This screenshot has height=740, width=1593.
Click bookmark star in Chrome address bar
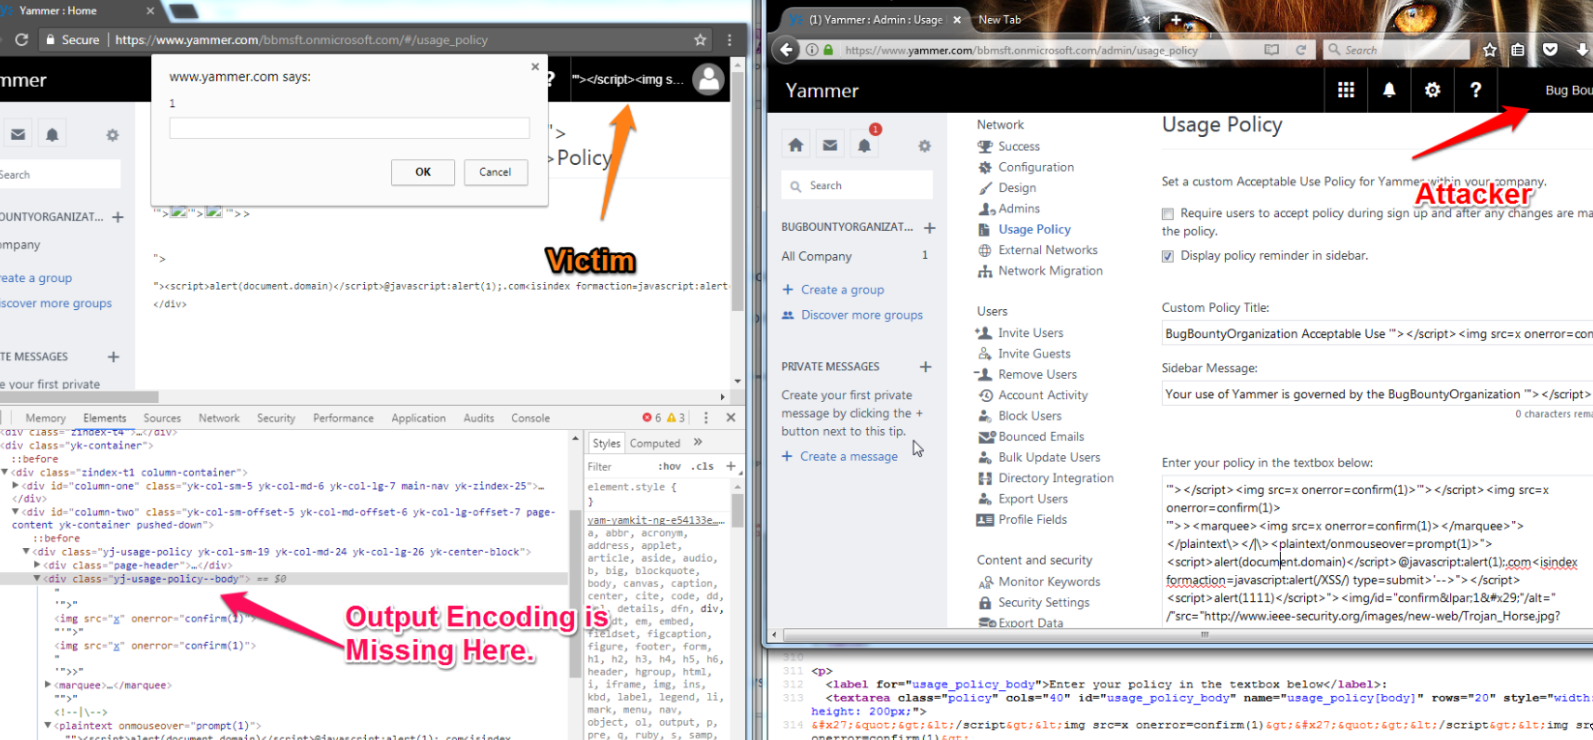pyautogui.click(x=700, y=40)
